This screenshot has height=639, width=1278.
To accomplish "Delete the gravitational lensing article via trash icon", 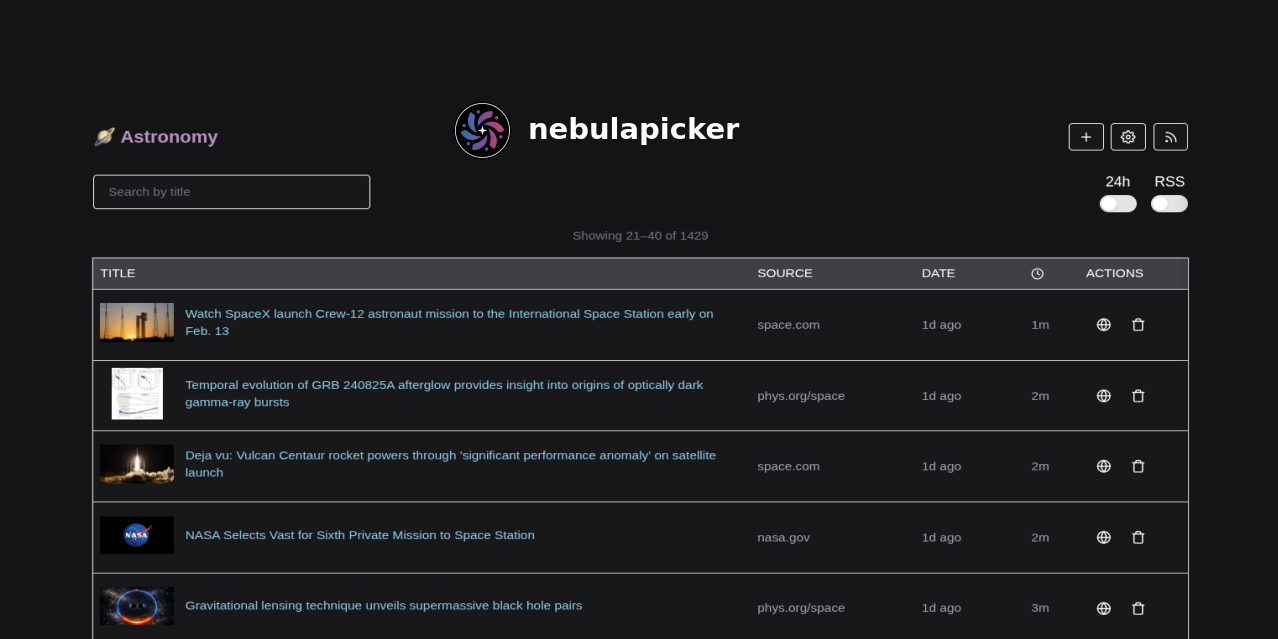I will 1138,608.
